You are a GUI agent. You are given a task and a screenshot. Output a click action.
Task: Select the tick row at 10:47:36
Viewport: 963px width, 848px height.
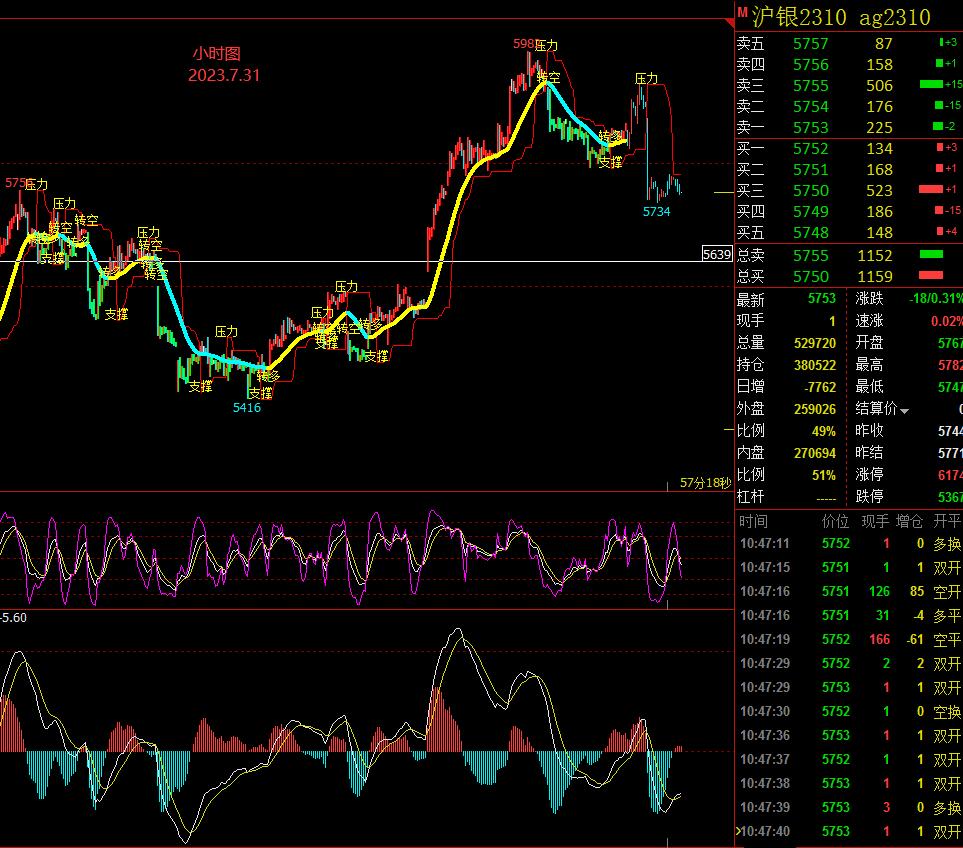[849, 735]
